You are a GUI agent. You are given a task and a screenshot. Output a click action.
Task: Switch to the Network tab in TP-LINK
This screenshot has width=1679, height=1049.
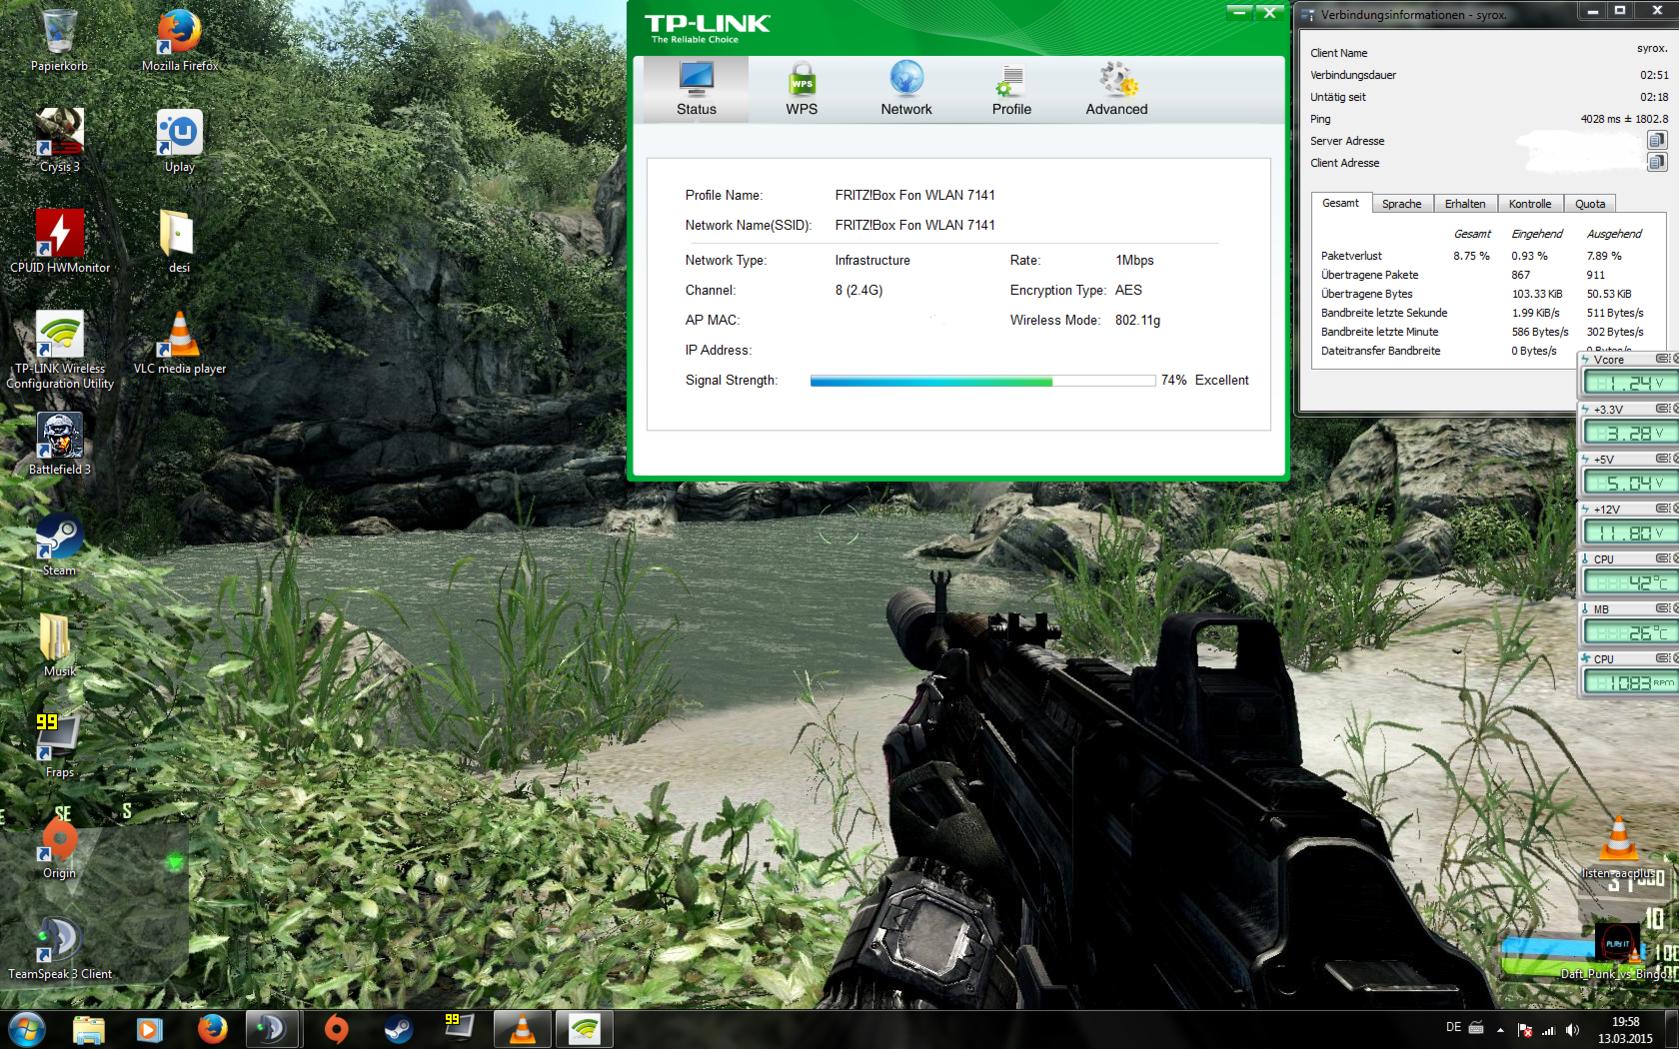906,89
